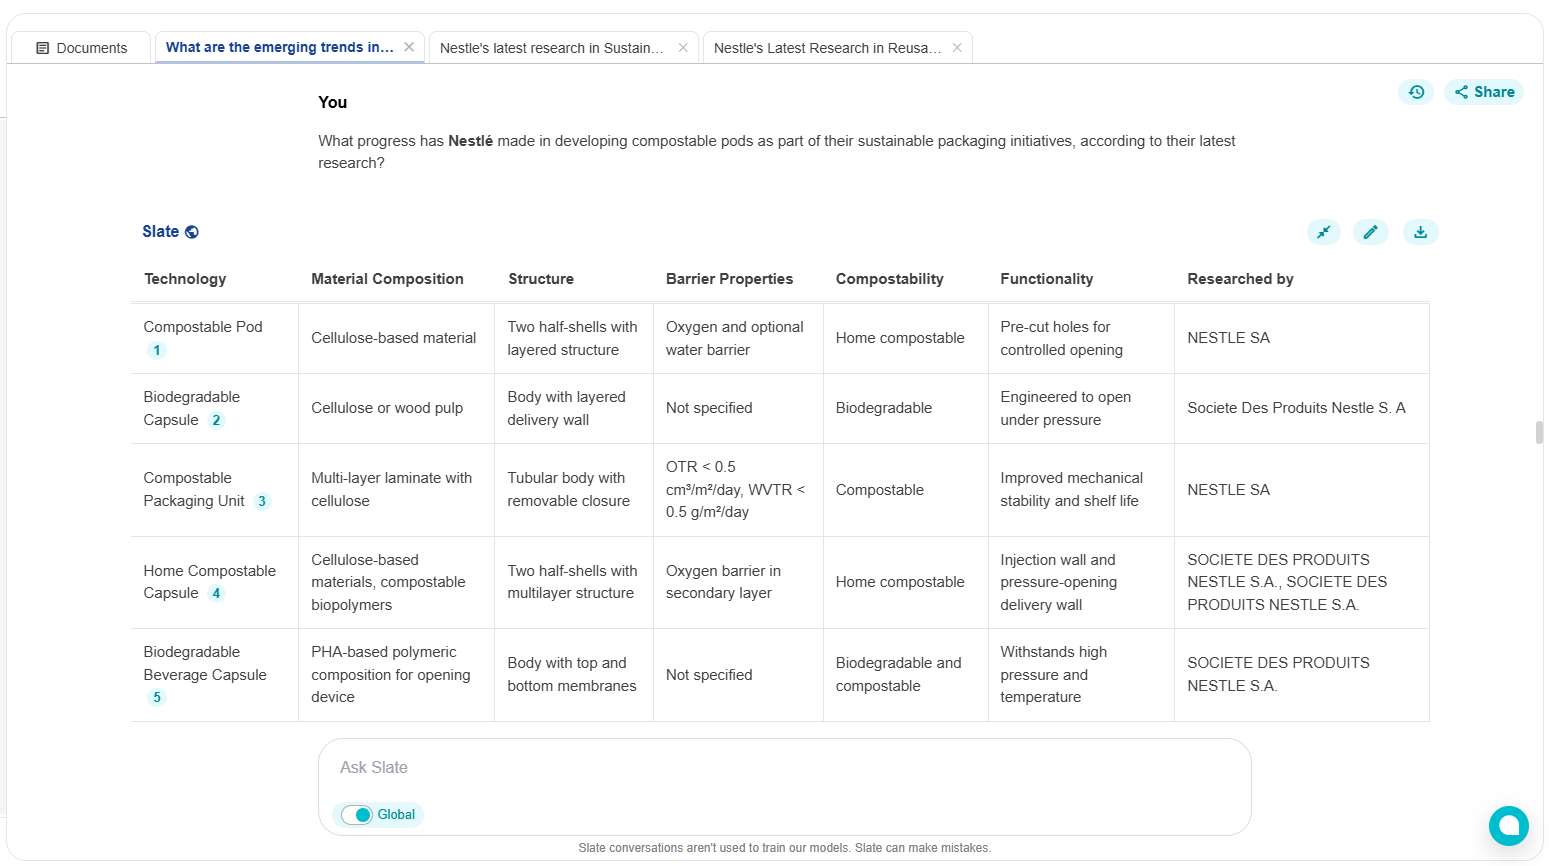This screenshot has height=866, width=1549.
Task: Open citation 5 for Biodegradable Beverage Capsule
Action: coord(157,697)
